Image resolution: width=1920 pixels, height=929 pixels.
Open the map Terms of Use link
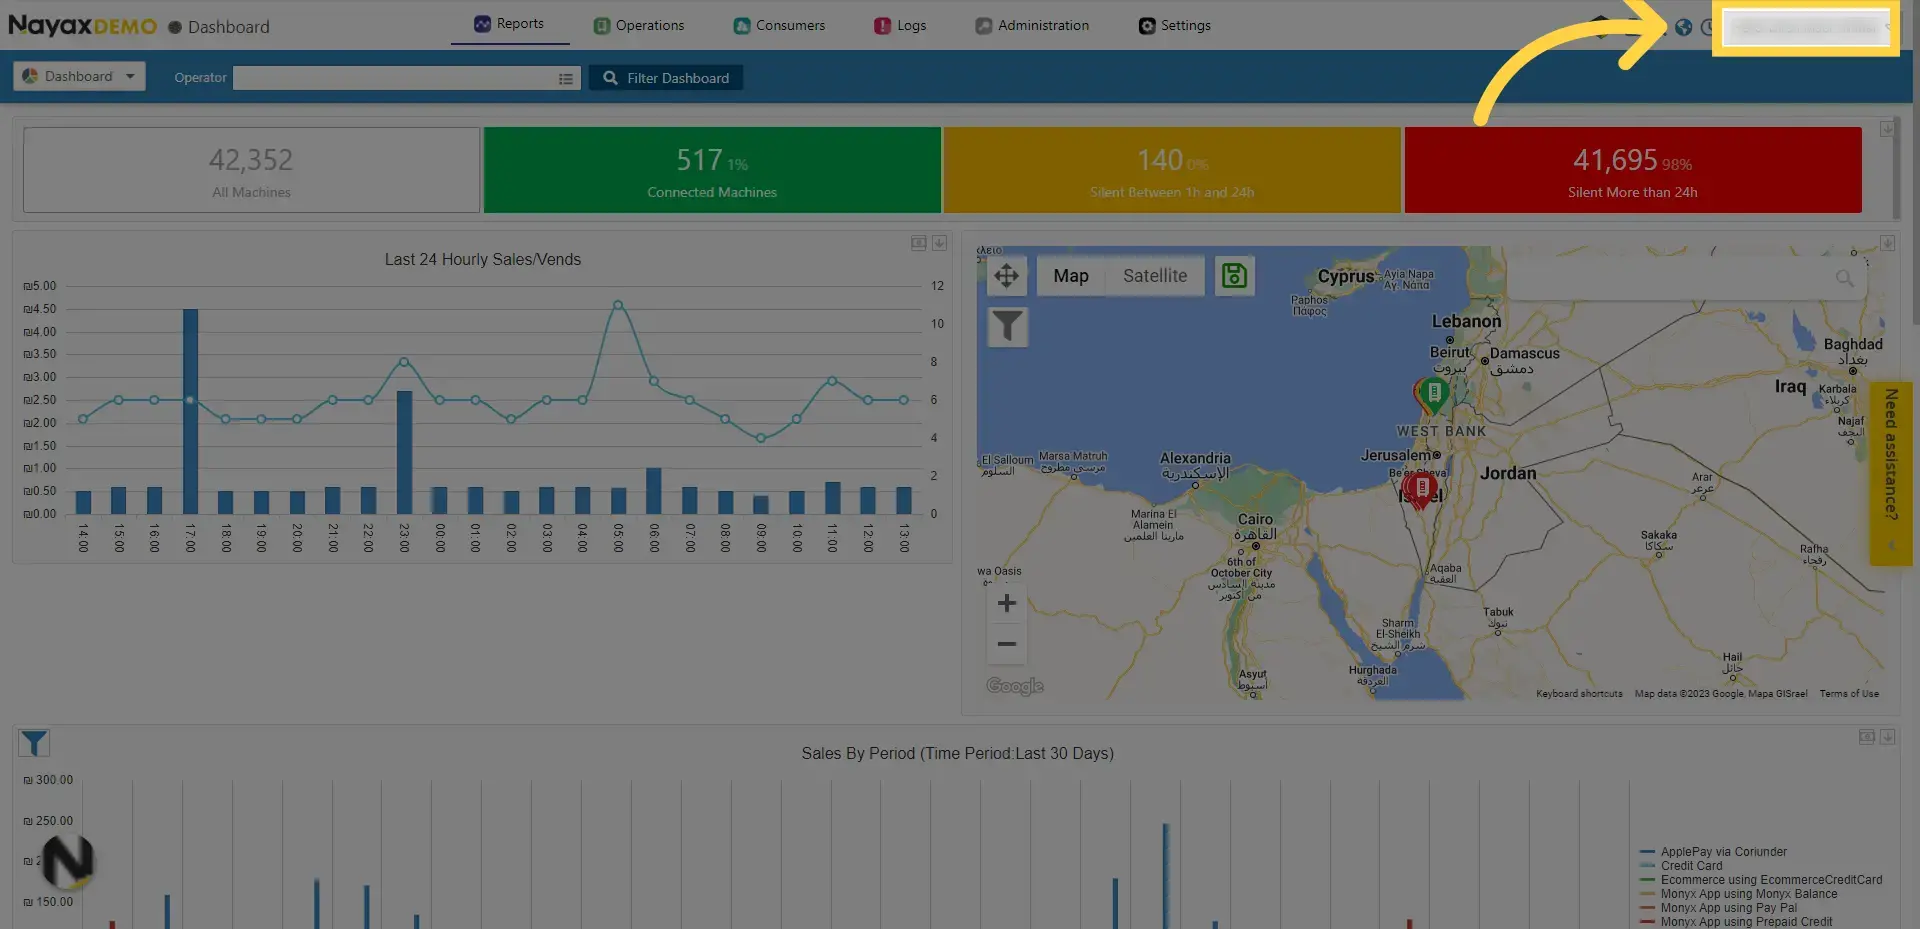[x=1849, y=694]
